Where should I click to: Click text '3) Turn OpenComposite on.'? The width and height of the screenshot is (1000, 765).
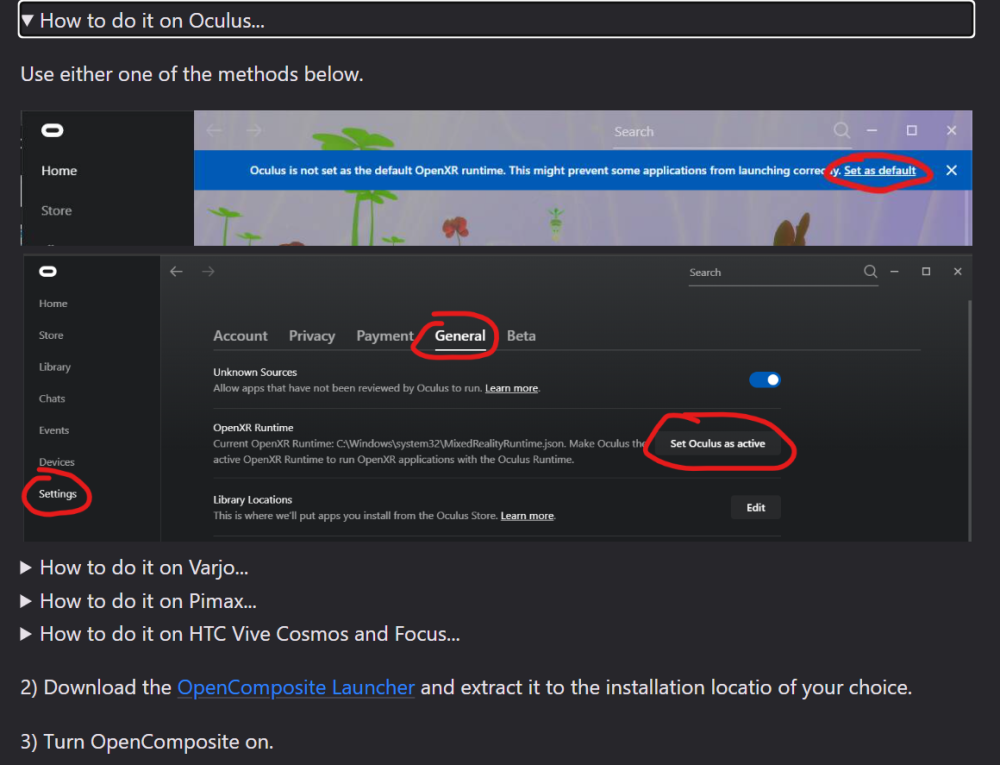click(147, 742)
